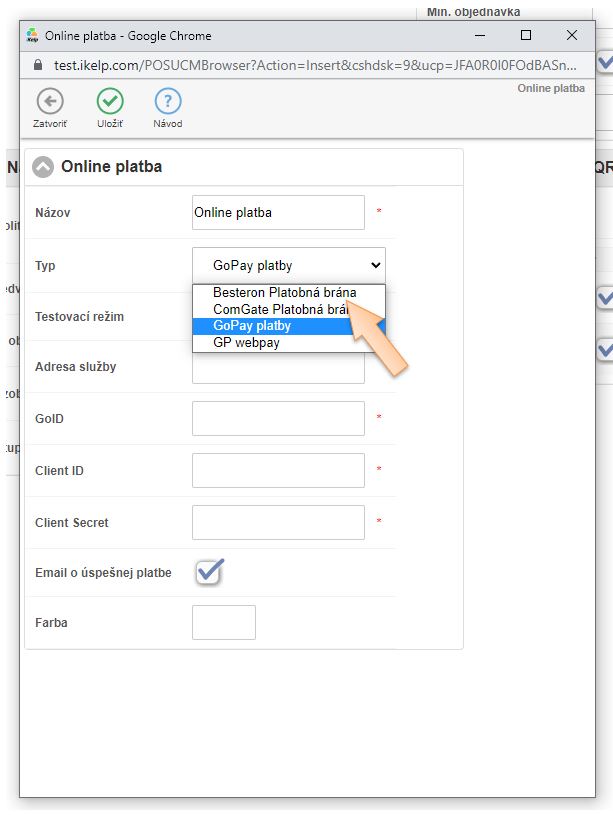613x815 pixels.
Task: Click the Názov text field
Action: pyautogui.click(x=278, y=212)
